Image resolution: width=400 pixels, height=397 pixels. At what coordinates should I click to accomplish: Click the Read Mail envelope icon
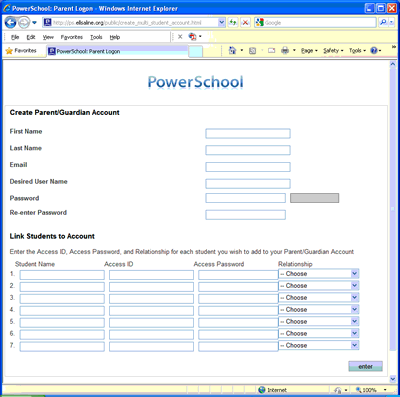[272, 51]
